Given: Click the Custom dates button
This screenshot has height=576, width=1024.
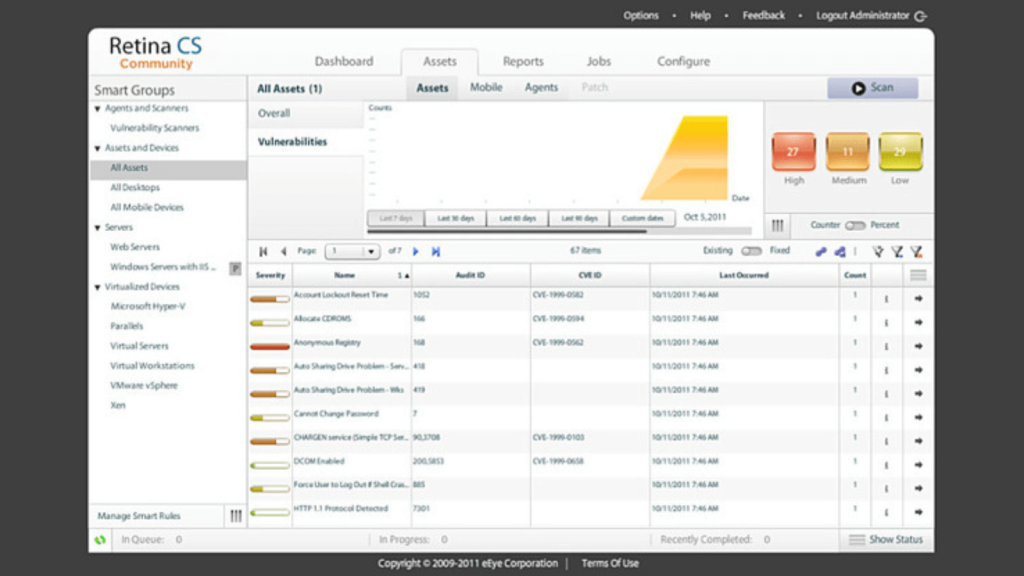Looking at the screenshot, I should click(x=642, y=218).
